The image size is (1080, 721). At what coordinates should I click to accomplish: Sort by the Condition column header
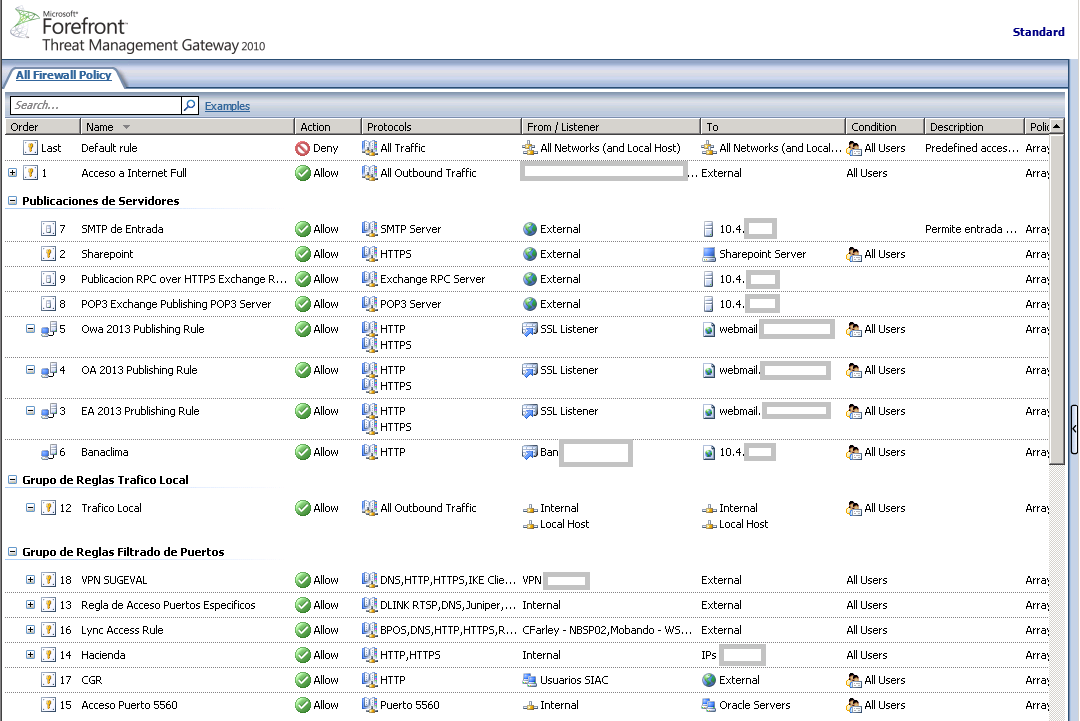pyautogui.click(x=884, y=127)
